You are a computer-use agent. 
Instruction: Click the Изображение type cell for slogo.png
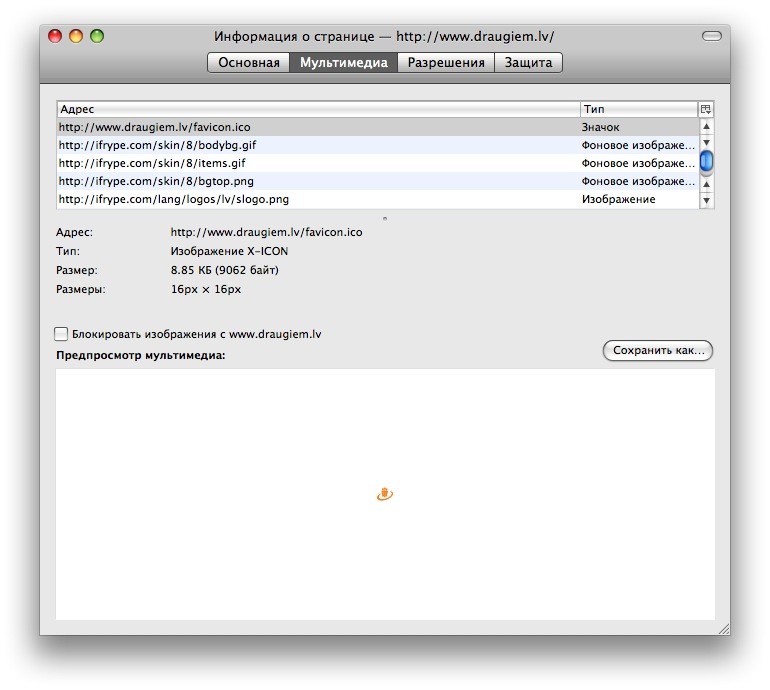tap(618, 199)
